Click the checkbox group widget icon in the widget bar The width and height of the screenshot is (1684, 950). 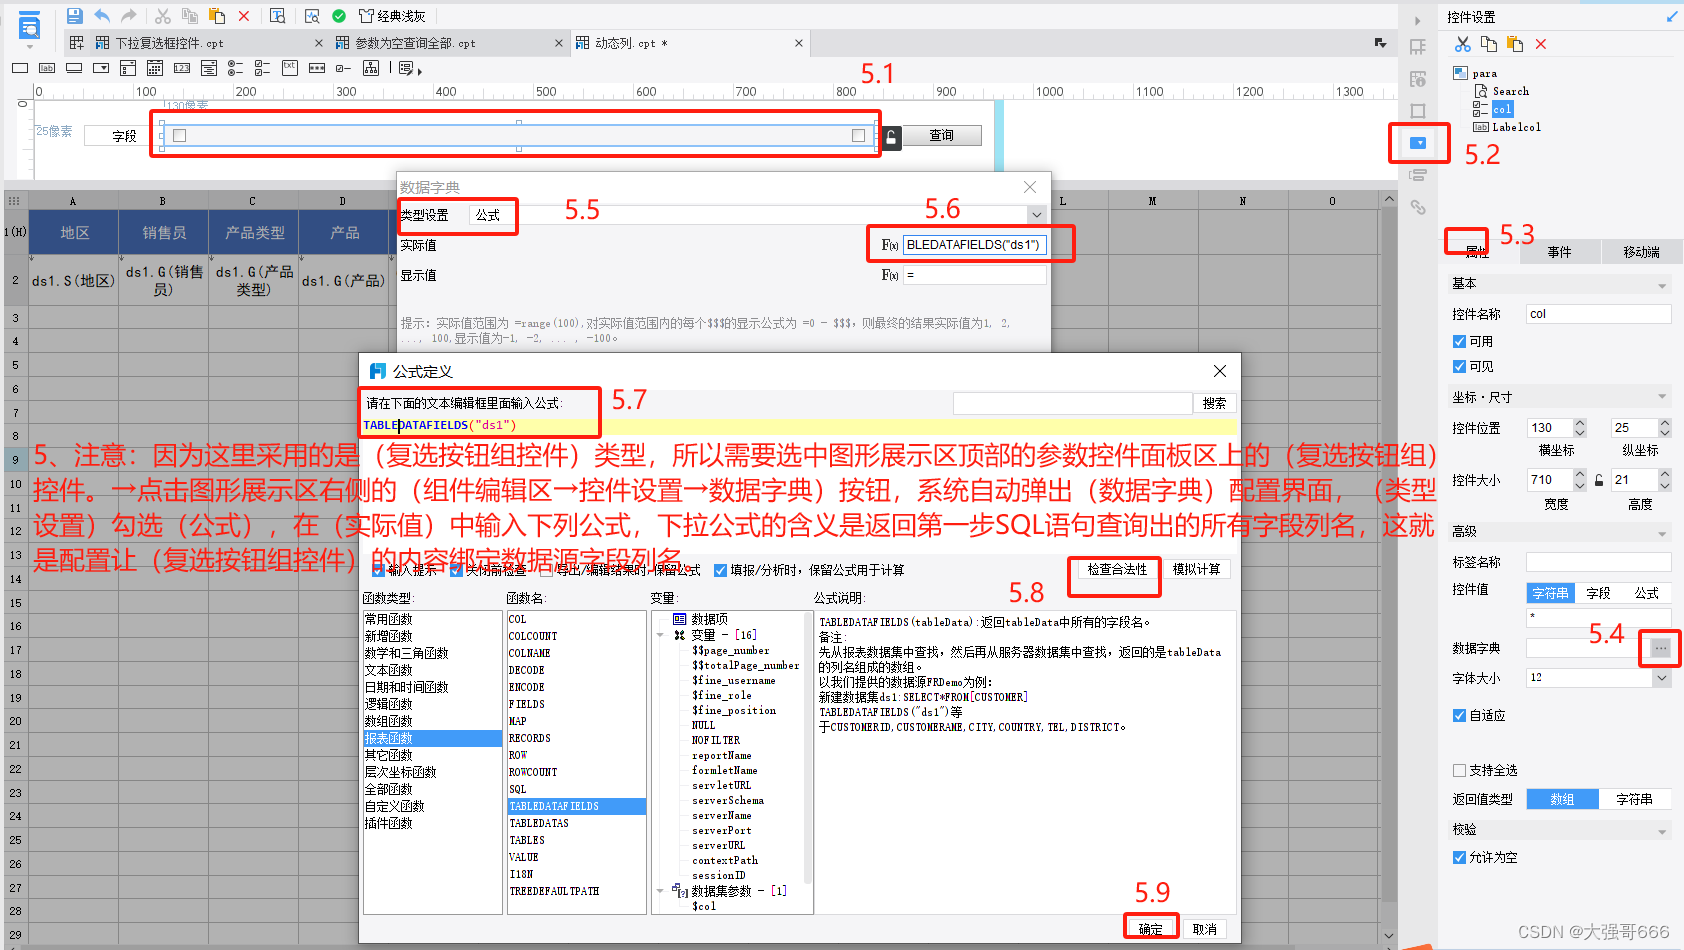(263, 68)
